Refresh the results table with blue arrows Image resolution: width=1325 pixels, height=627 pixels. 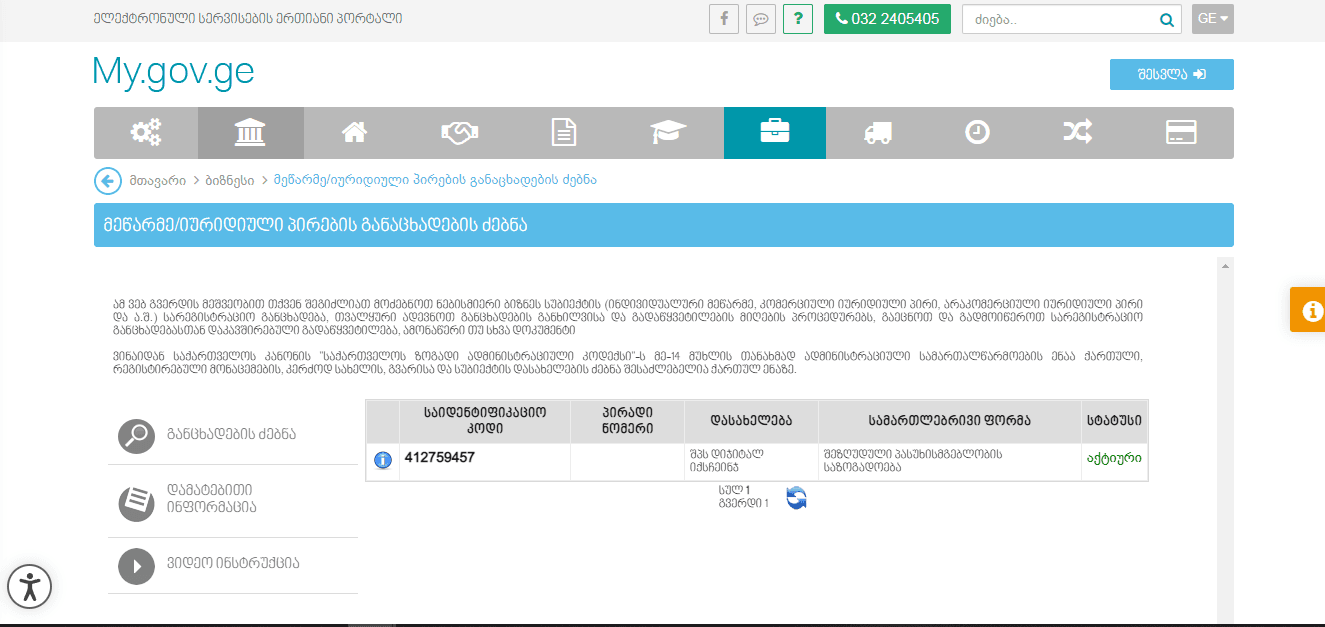click(x=796, y=498)
